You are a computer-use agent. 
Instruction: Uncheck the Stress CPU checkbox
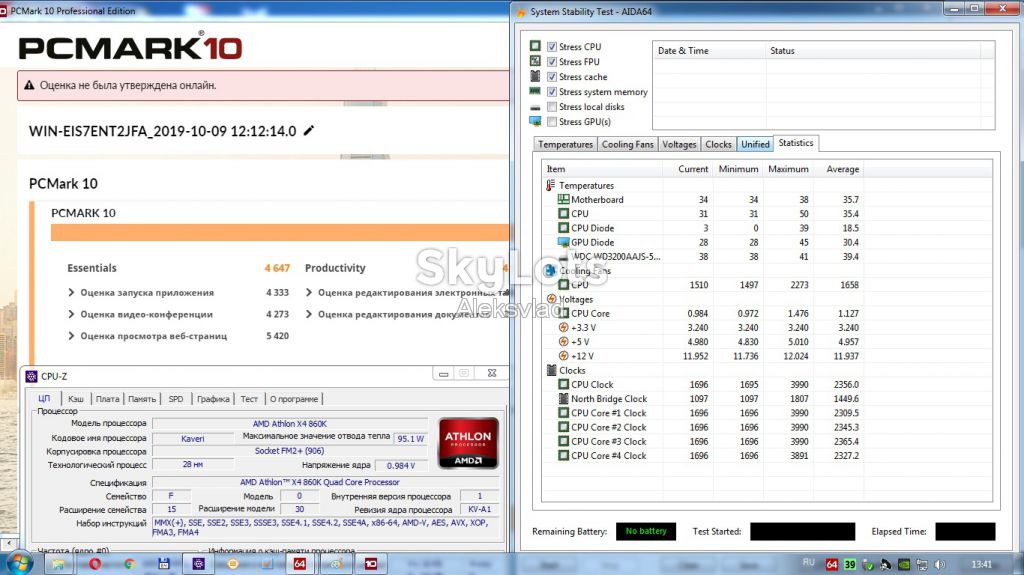click(552, 46)
